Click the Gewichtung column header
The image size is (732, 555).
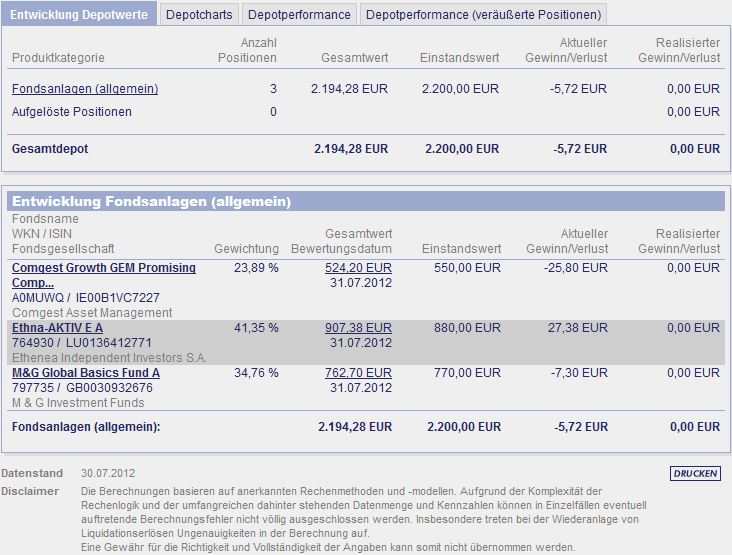(246, 249)
